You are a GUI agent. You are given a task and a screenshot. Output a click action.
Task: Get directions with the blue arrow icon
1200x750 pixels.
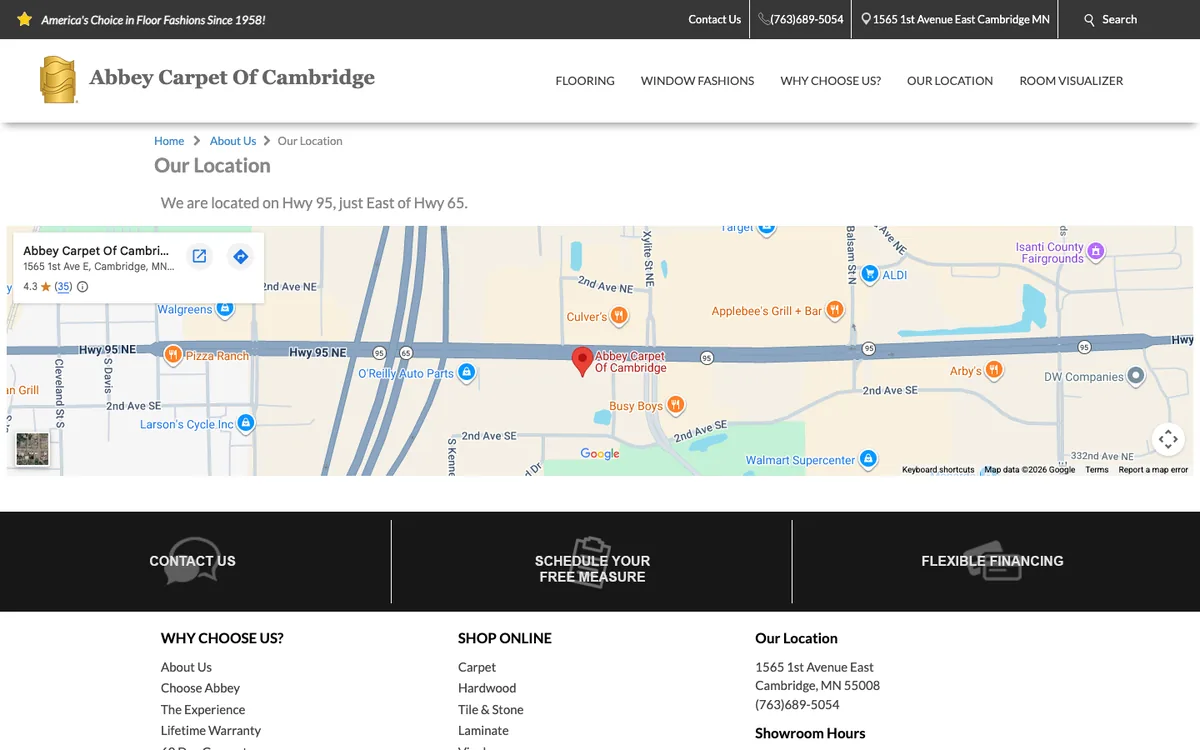240,256
